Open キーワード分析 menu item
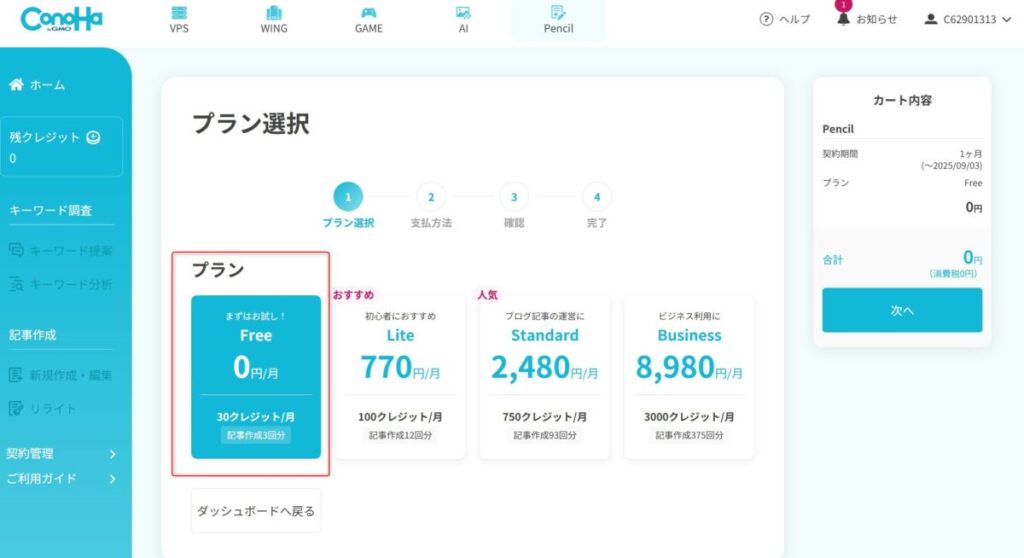Viewport: 1024px width, 558px height. [x=71, y=284]
